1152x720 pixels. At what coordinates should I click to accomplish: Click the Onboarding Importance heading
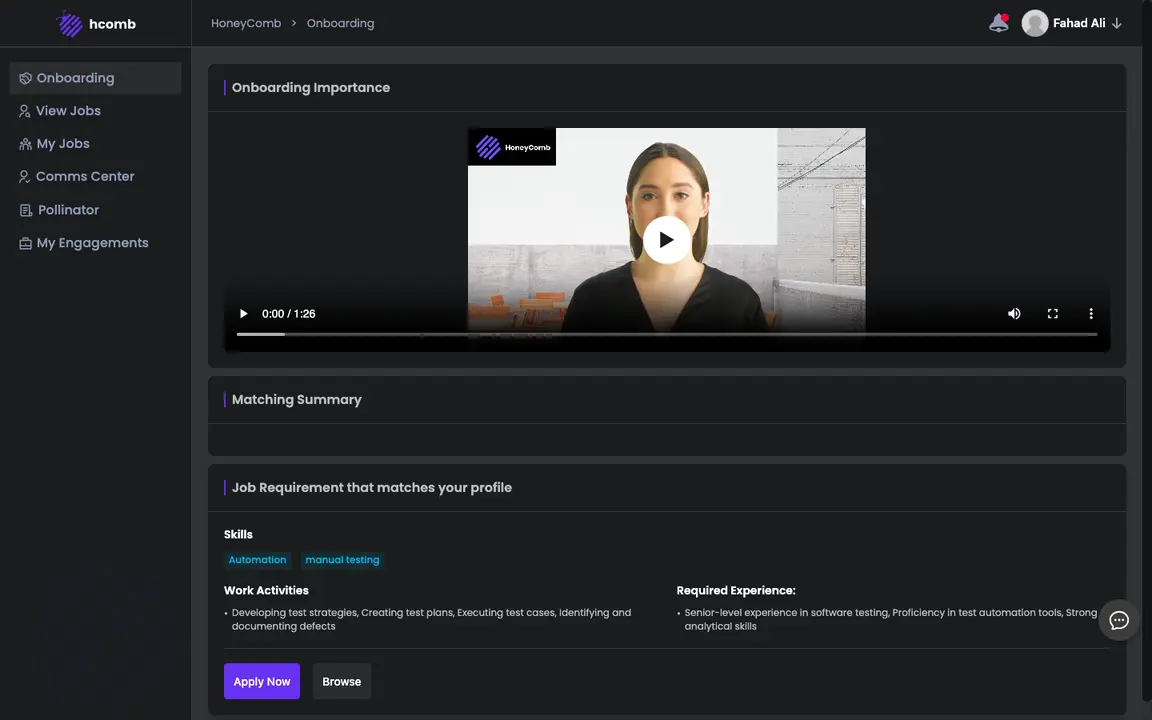311,87
